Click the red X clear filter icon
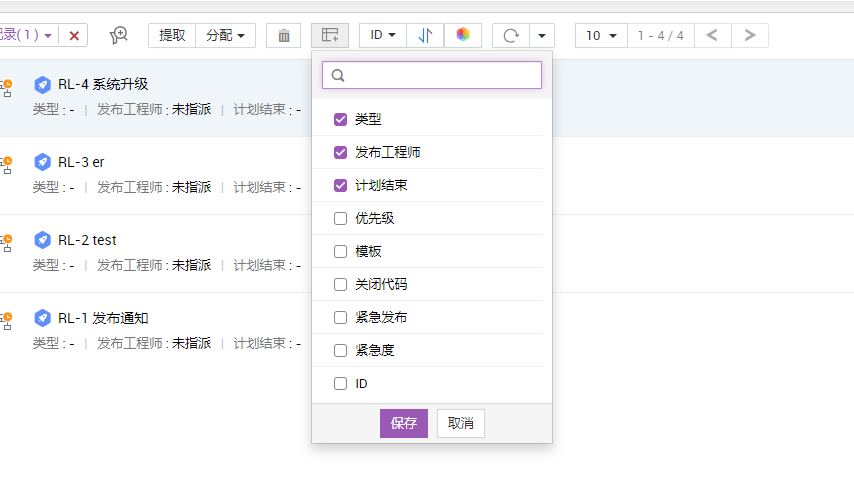 74,36
